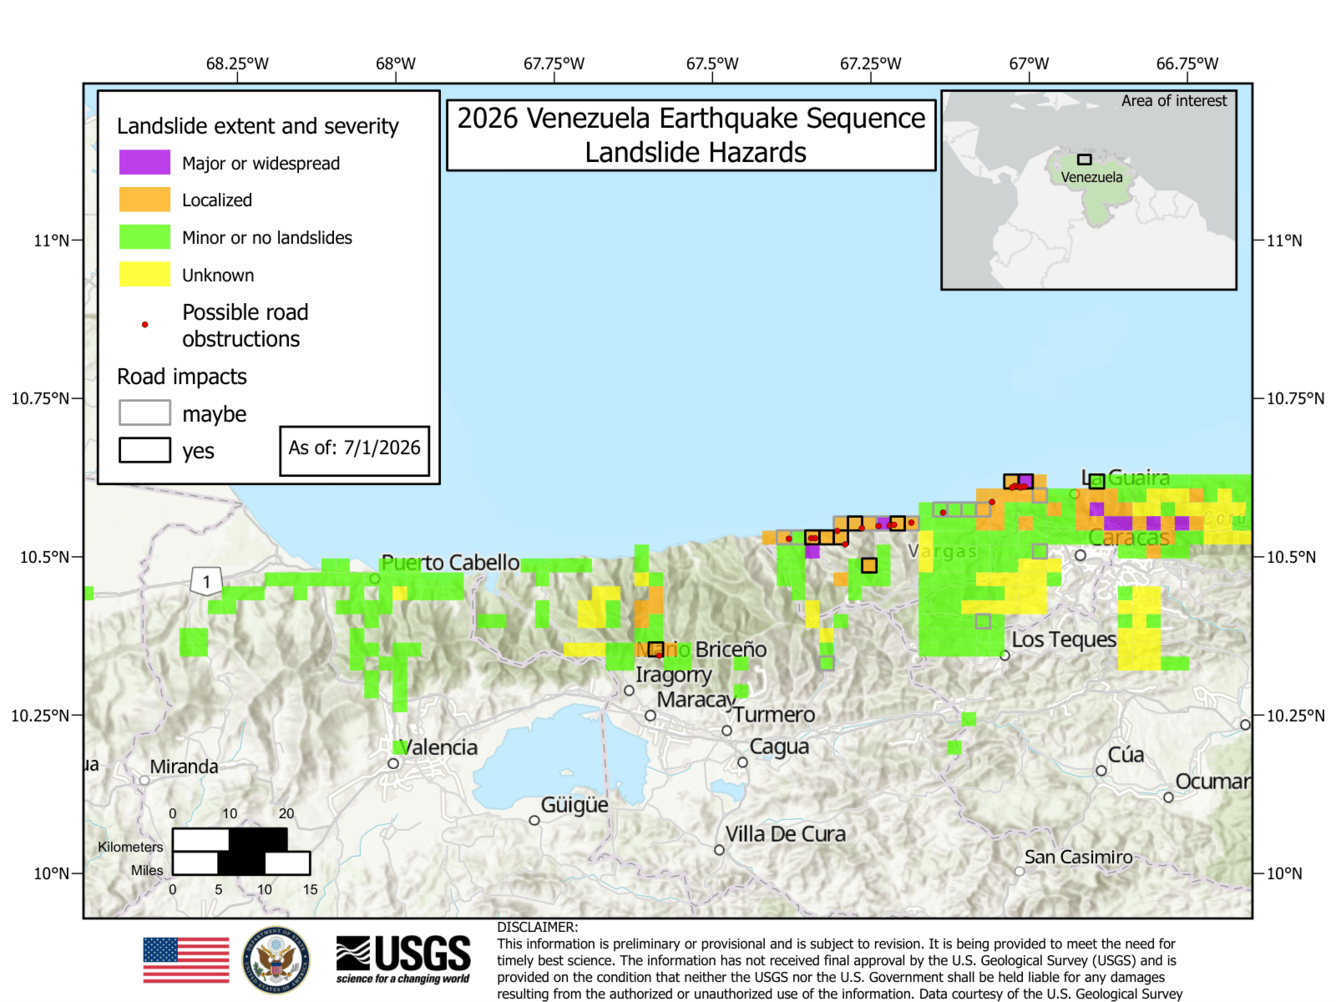Click the Area of interest inset map

tap(1089, 190)
